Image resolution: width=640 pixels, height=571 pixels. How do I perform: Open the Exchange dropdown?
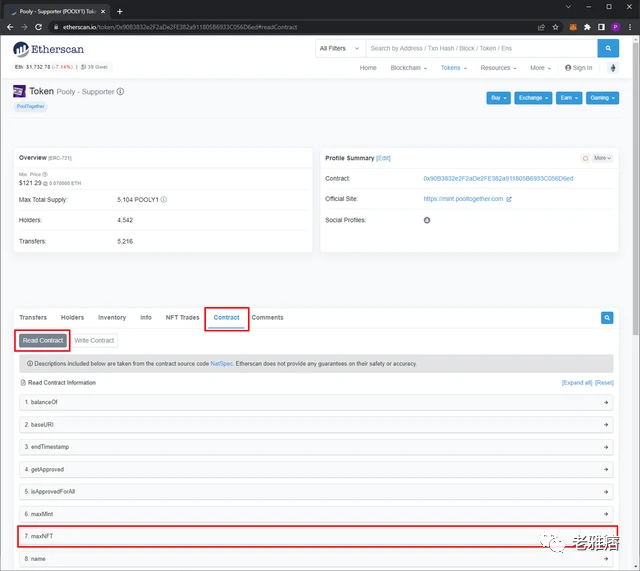pyautogui.click(x=533, y=98)
